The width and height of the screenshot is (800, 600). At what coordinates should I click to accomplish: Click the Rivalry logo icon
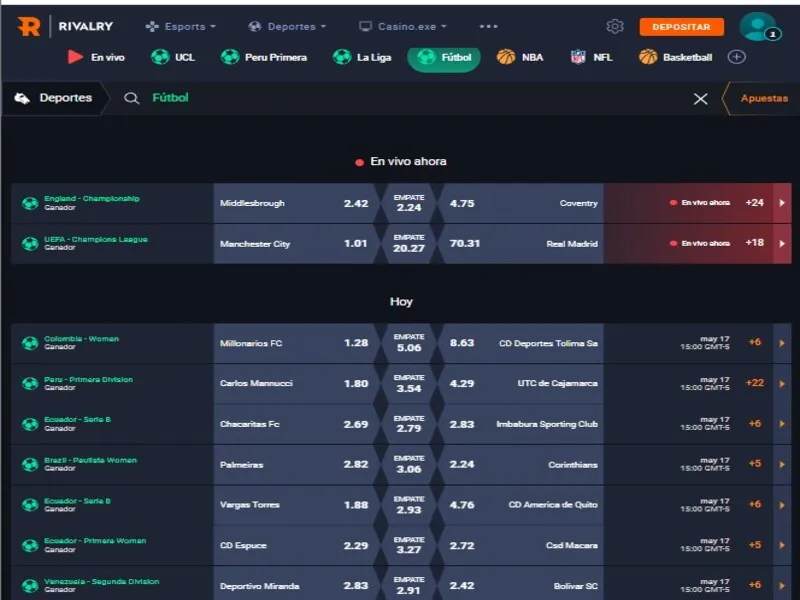click(x=29, y=27)
